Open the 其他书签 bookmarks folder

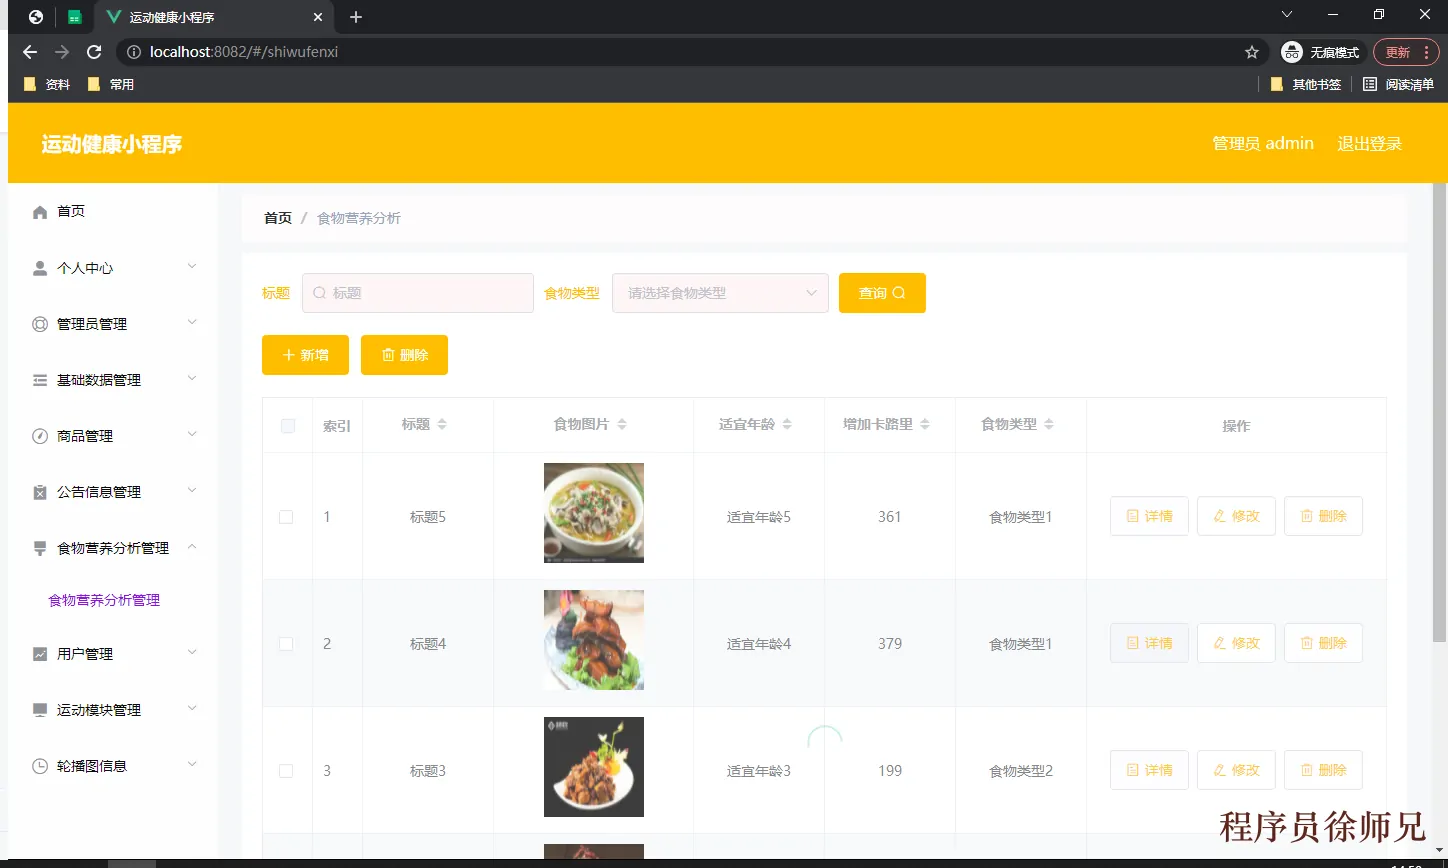1305,84
